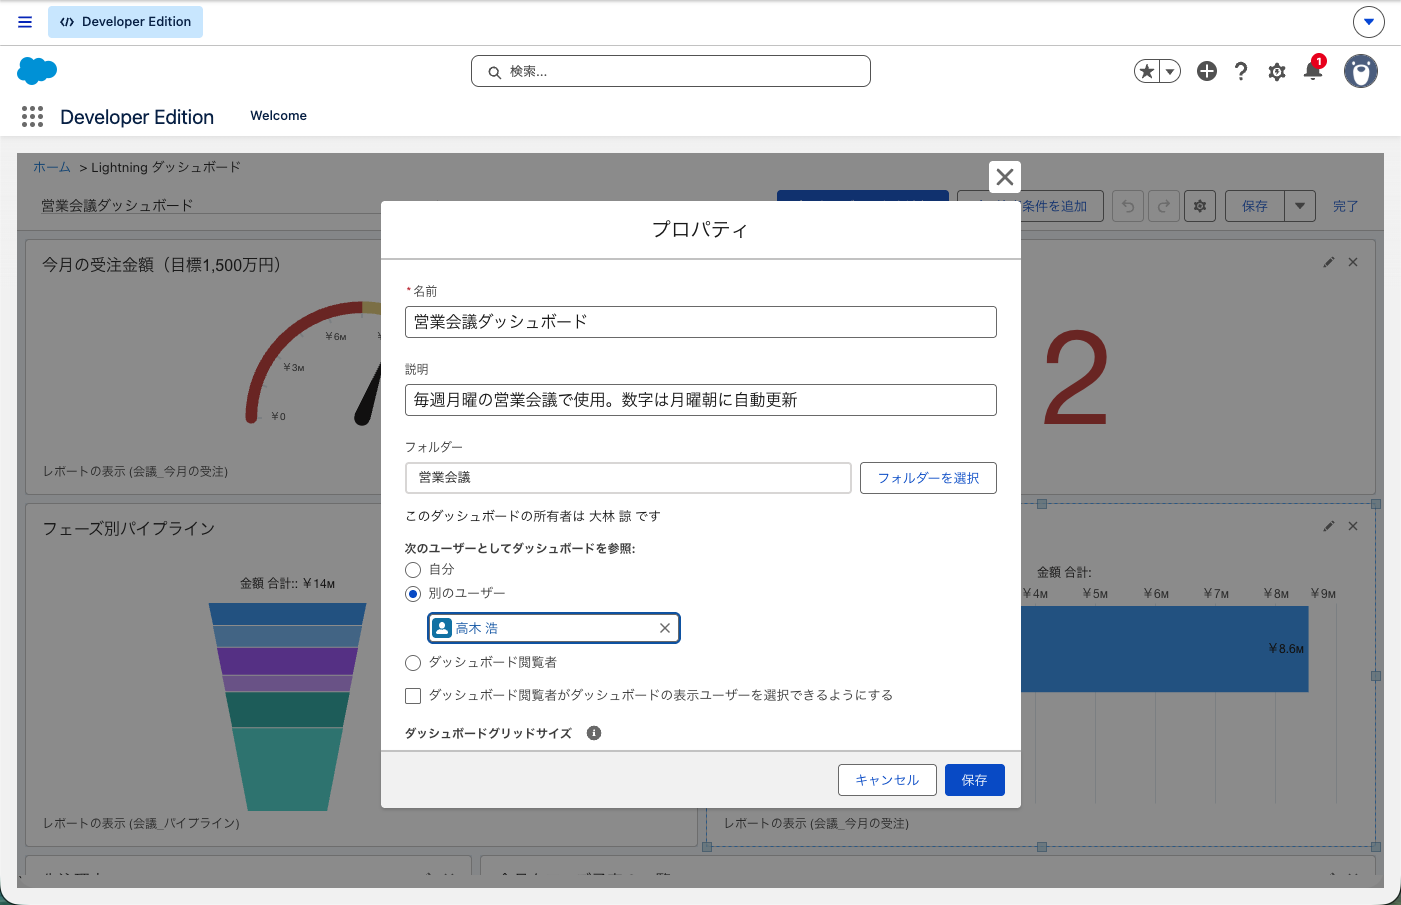Open the user profile avatar
The width and height of the screenshot is (1401, 905).
click(x=1361, y=71)
